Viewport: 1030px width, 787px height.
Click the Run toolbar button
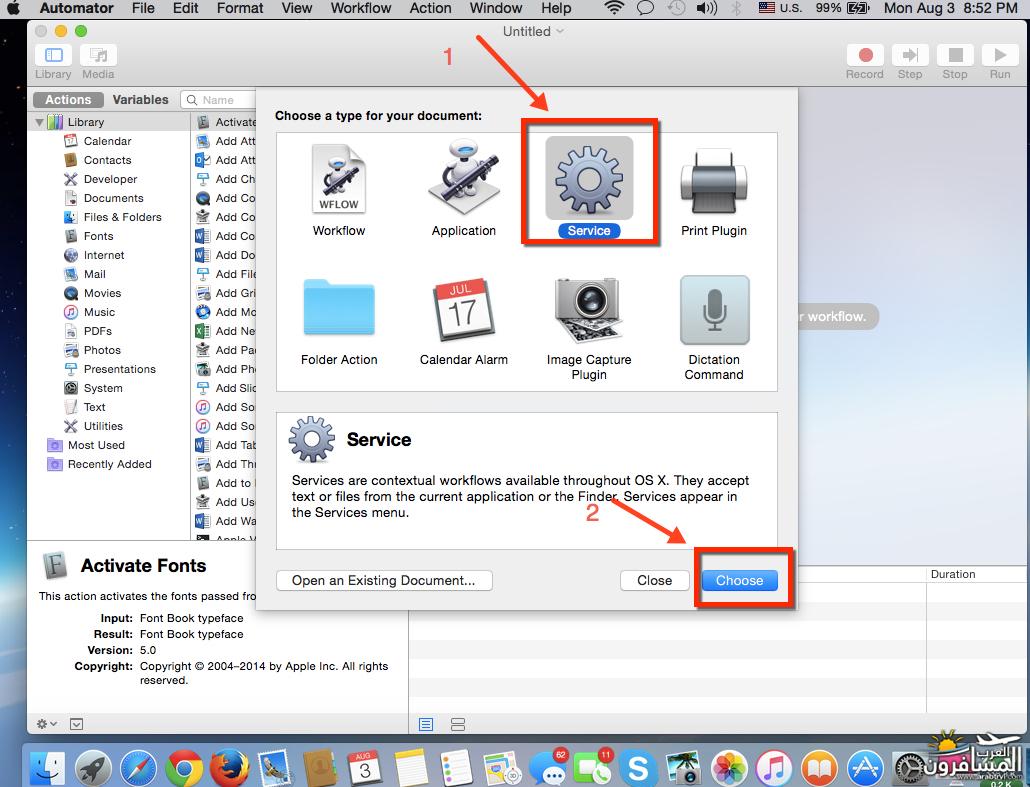1000,55
